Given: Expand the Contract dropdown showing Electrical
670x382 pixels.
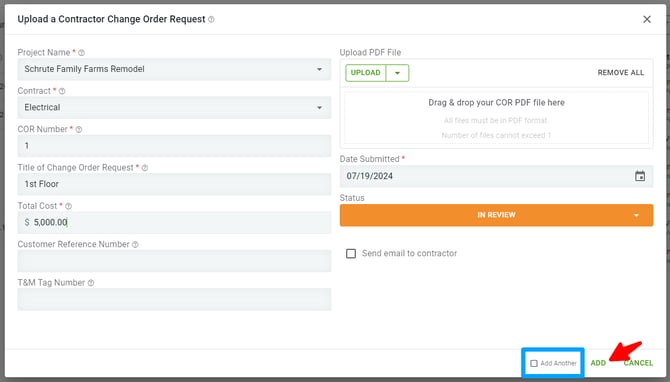Looking at the screenshot, I should 174,108.
